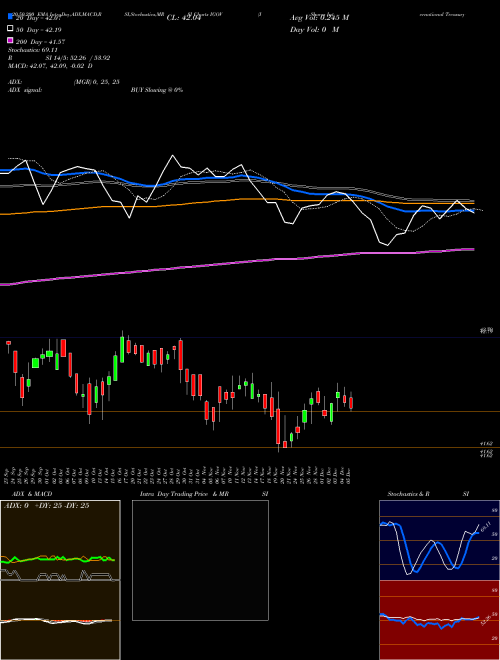Click the 'BUY Slowing @ 0%' signal text
The image size is (500, 660).
coord(157,90)
